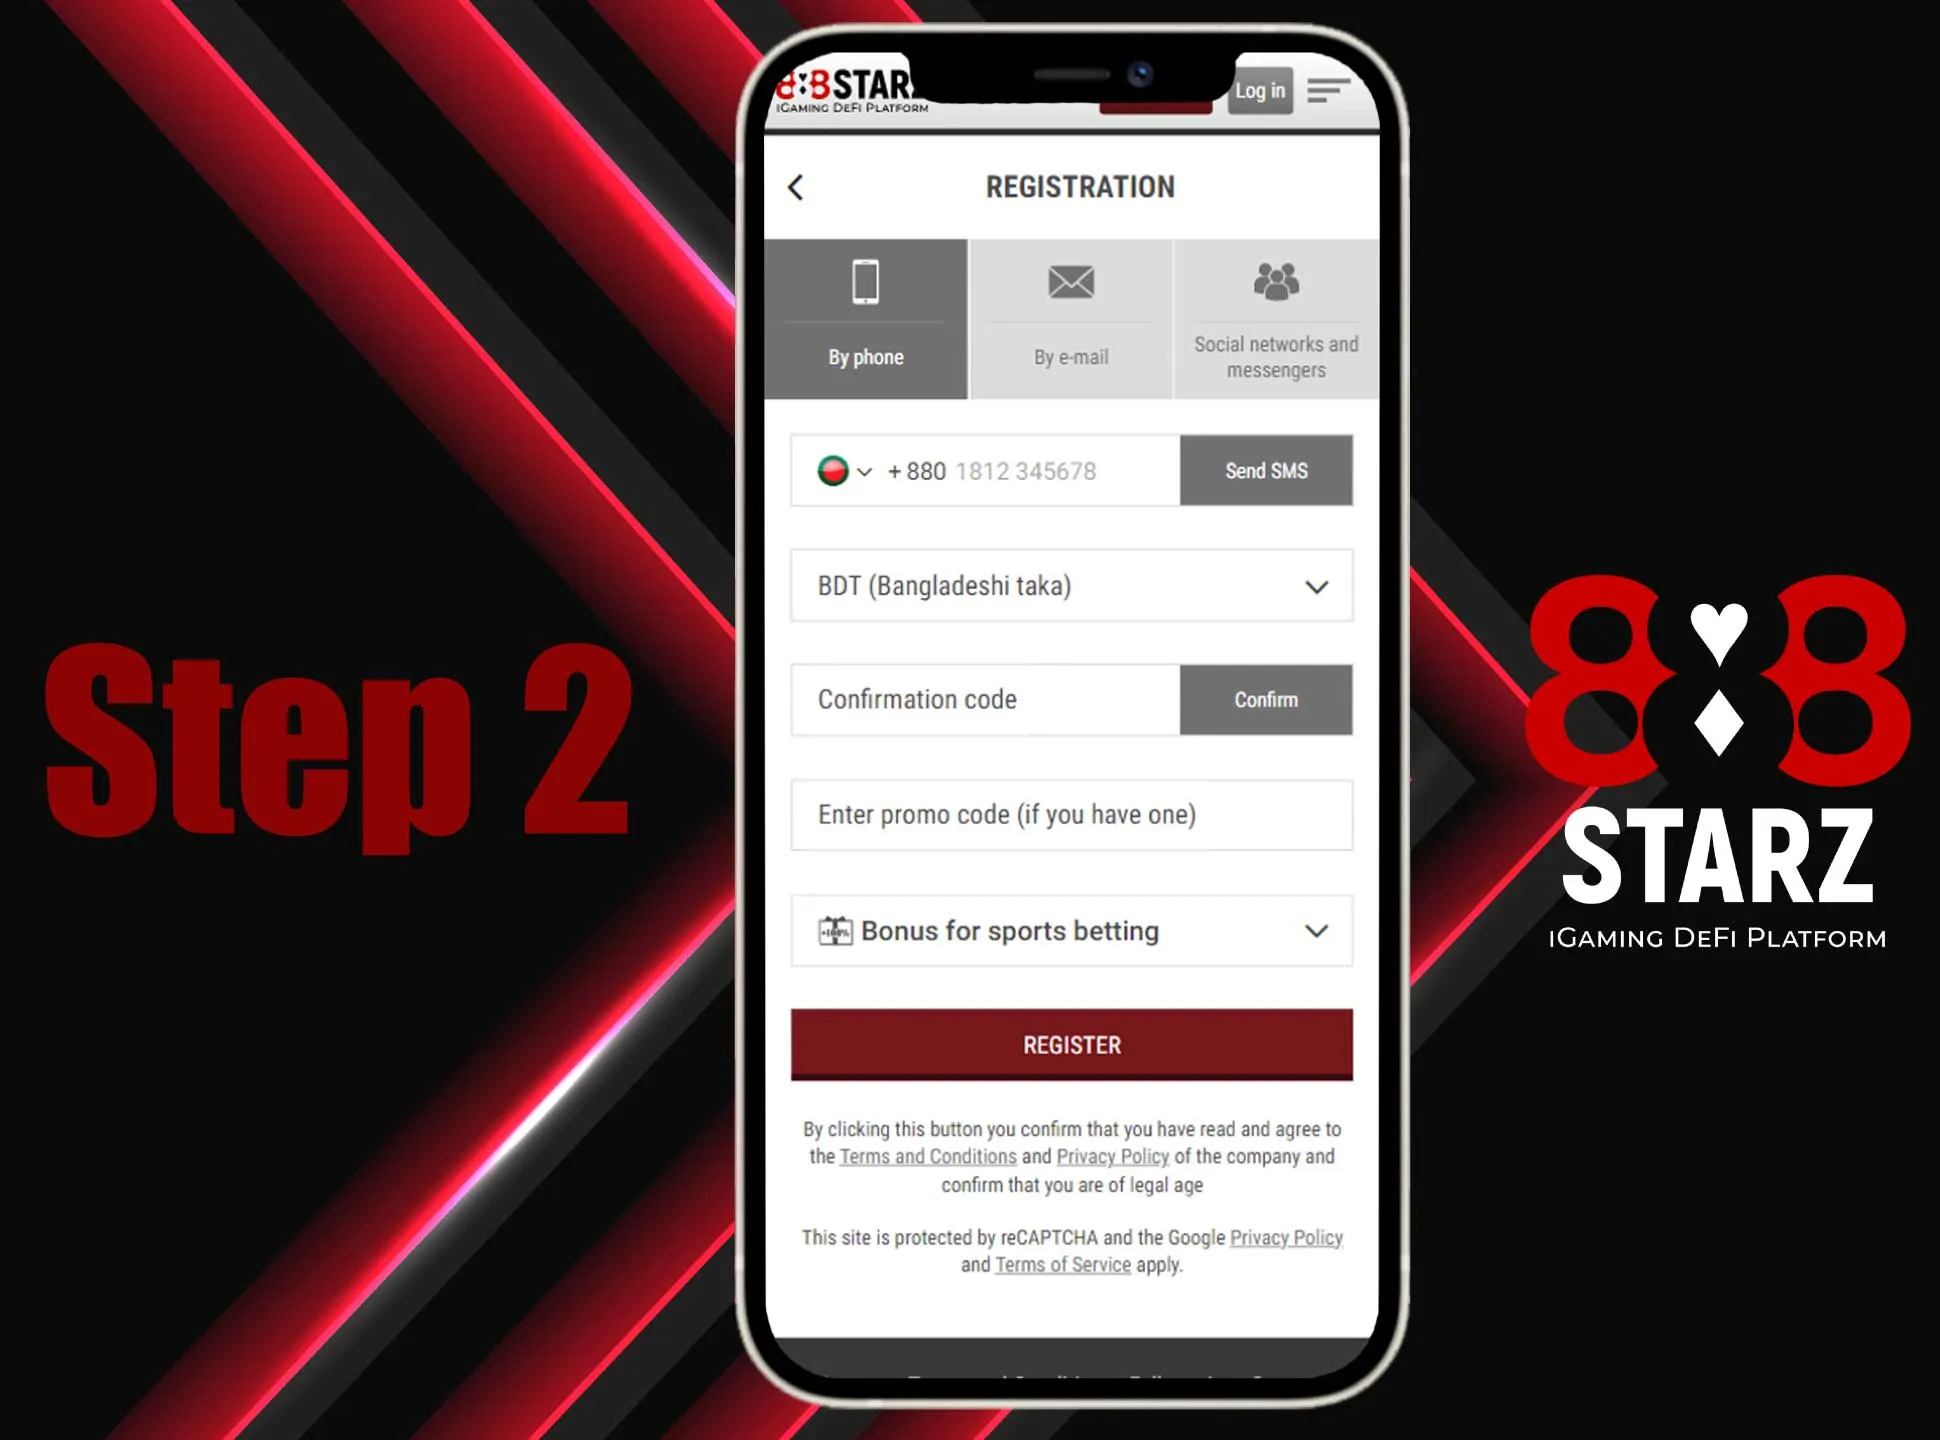Click the REGISTER button
The height and width of the screenshot is (1440, 1940).
tap(1068, 1044)
